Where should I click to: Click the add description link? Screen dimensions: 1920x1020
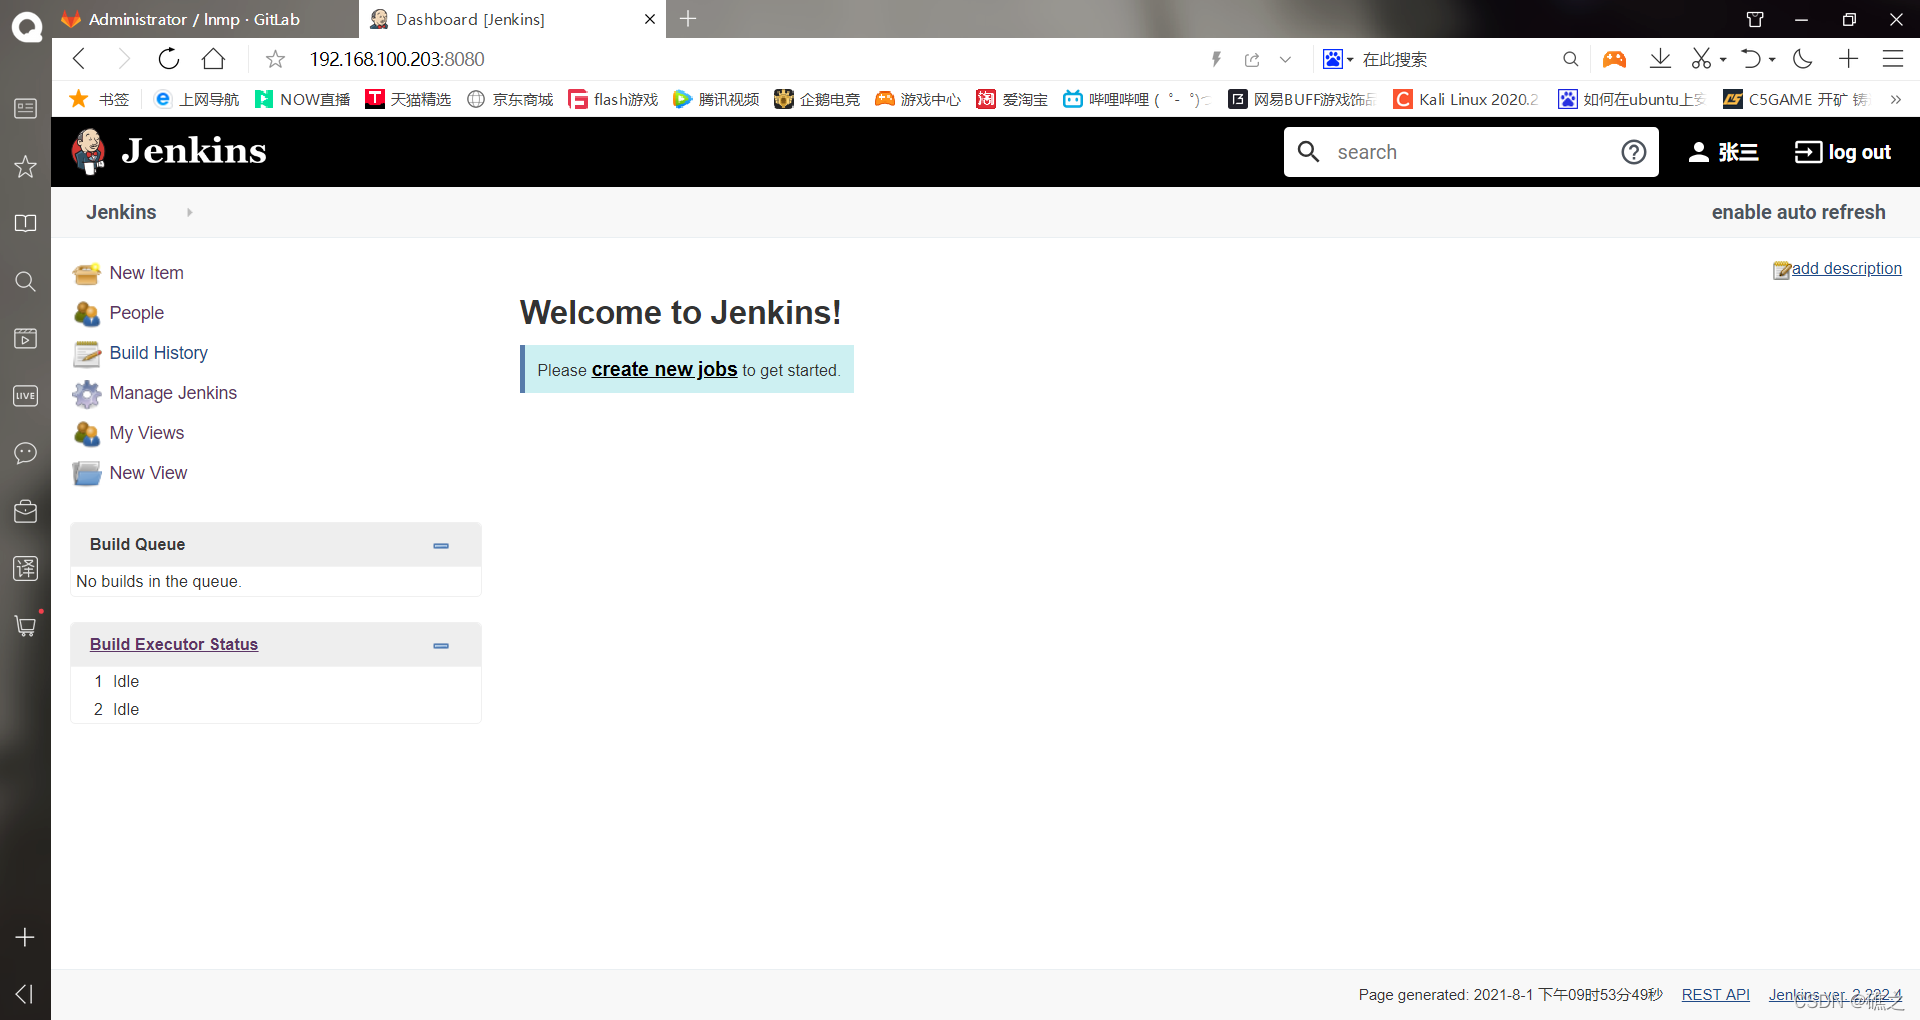[x=1847, y=268]
